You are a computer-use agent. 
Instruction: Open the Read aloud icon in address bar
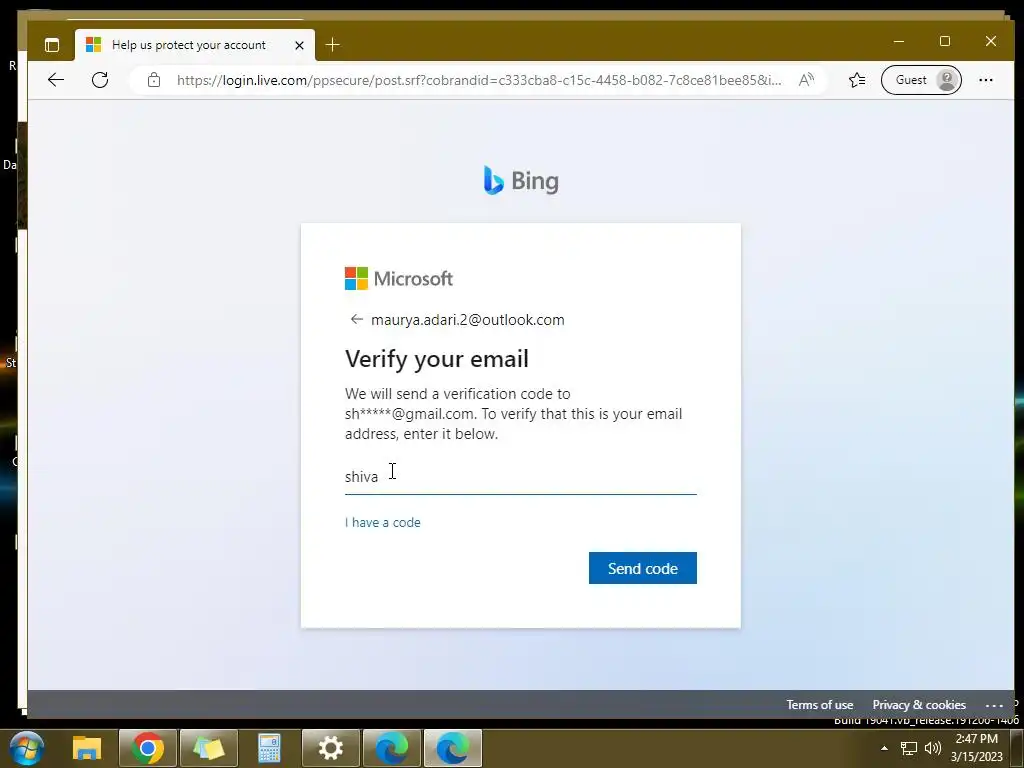coord(807,80)
